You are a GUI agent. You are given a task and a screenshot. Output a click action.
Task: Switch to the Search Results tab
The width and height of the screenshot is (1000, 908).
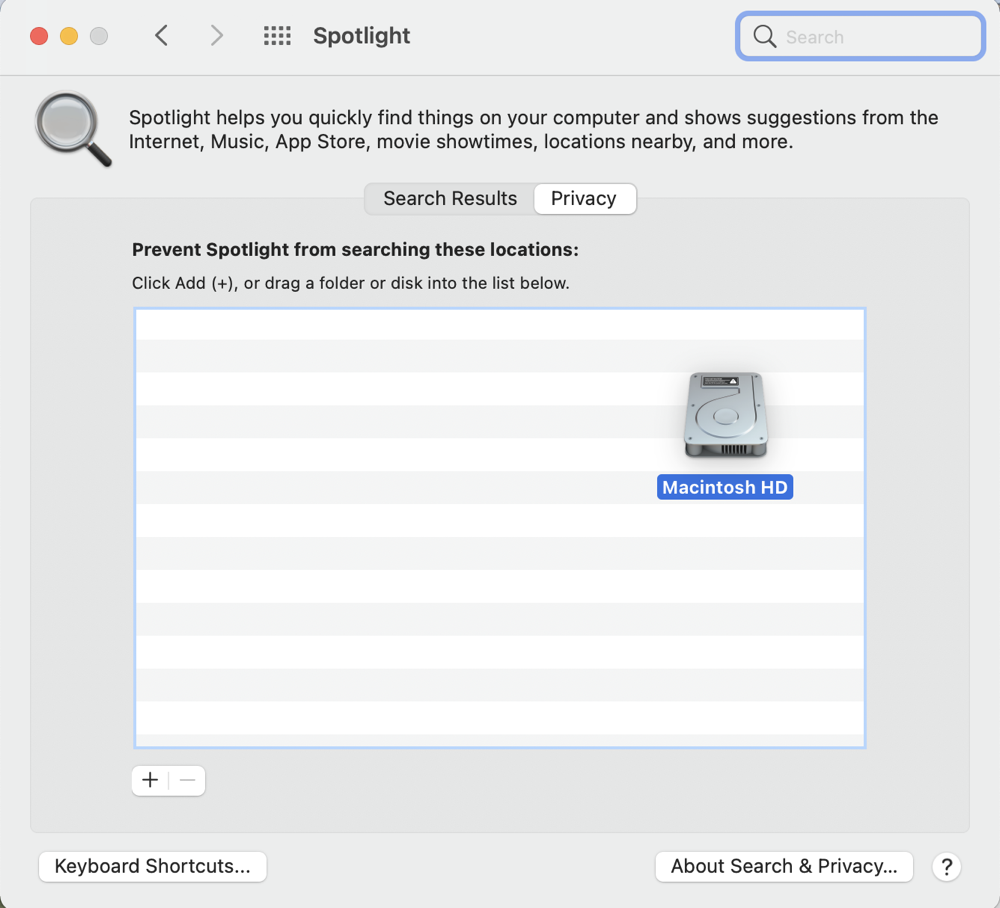(450, 198)
